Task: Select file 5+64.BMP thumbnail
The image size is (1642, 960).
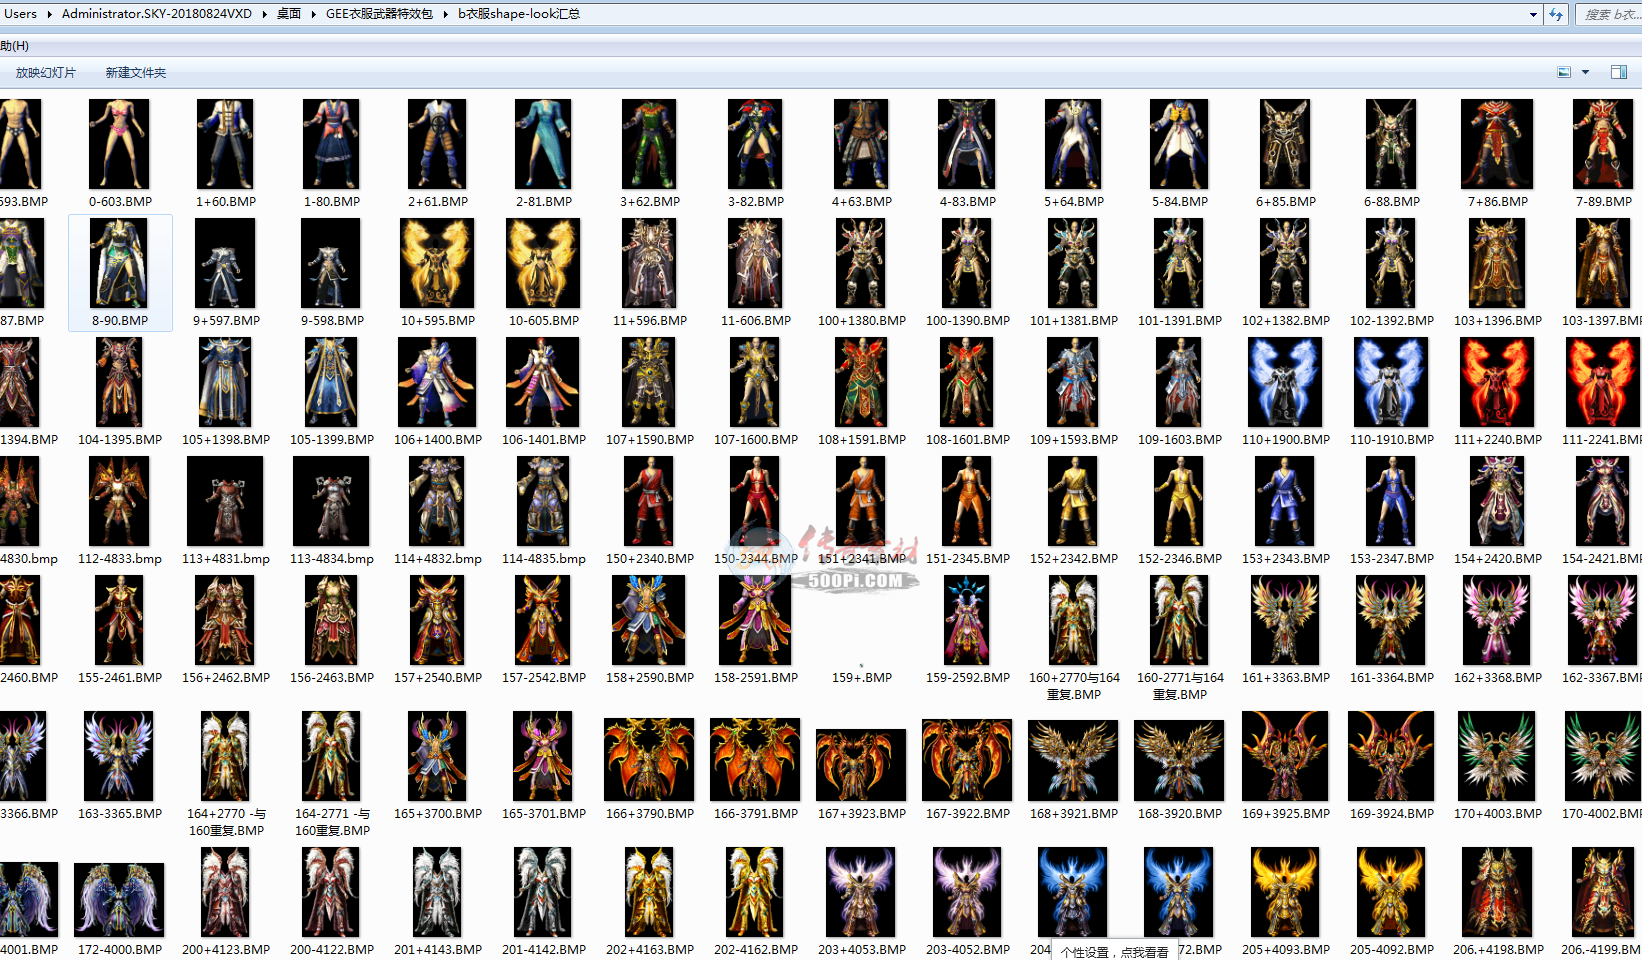Action: point(1073,144)
